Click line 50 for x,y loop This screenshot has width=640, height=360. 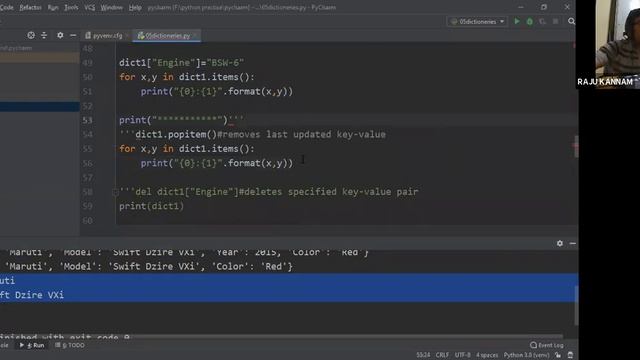pyautogui.click(x=187, y=77)
